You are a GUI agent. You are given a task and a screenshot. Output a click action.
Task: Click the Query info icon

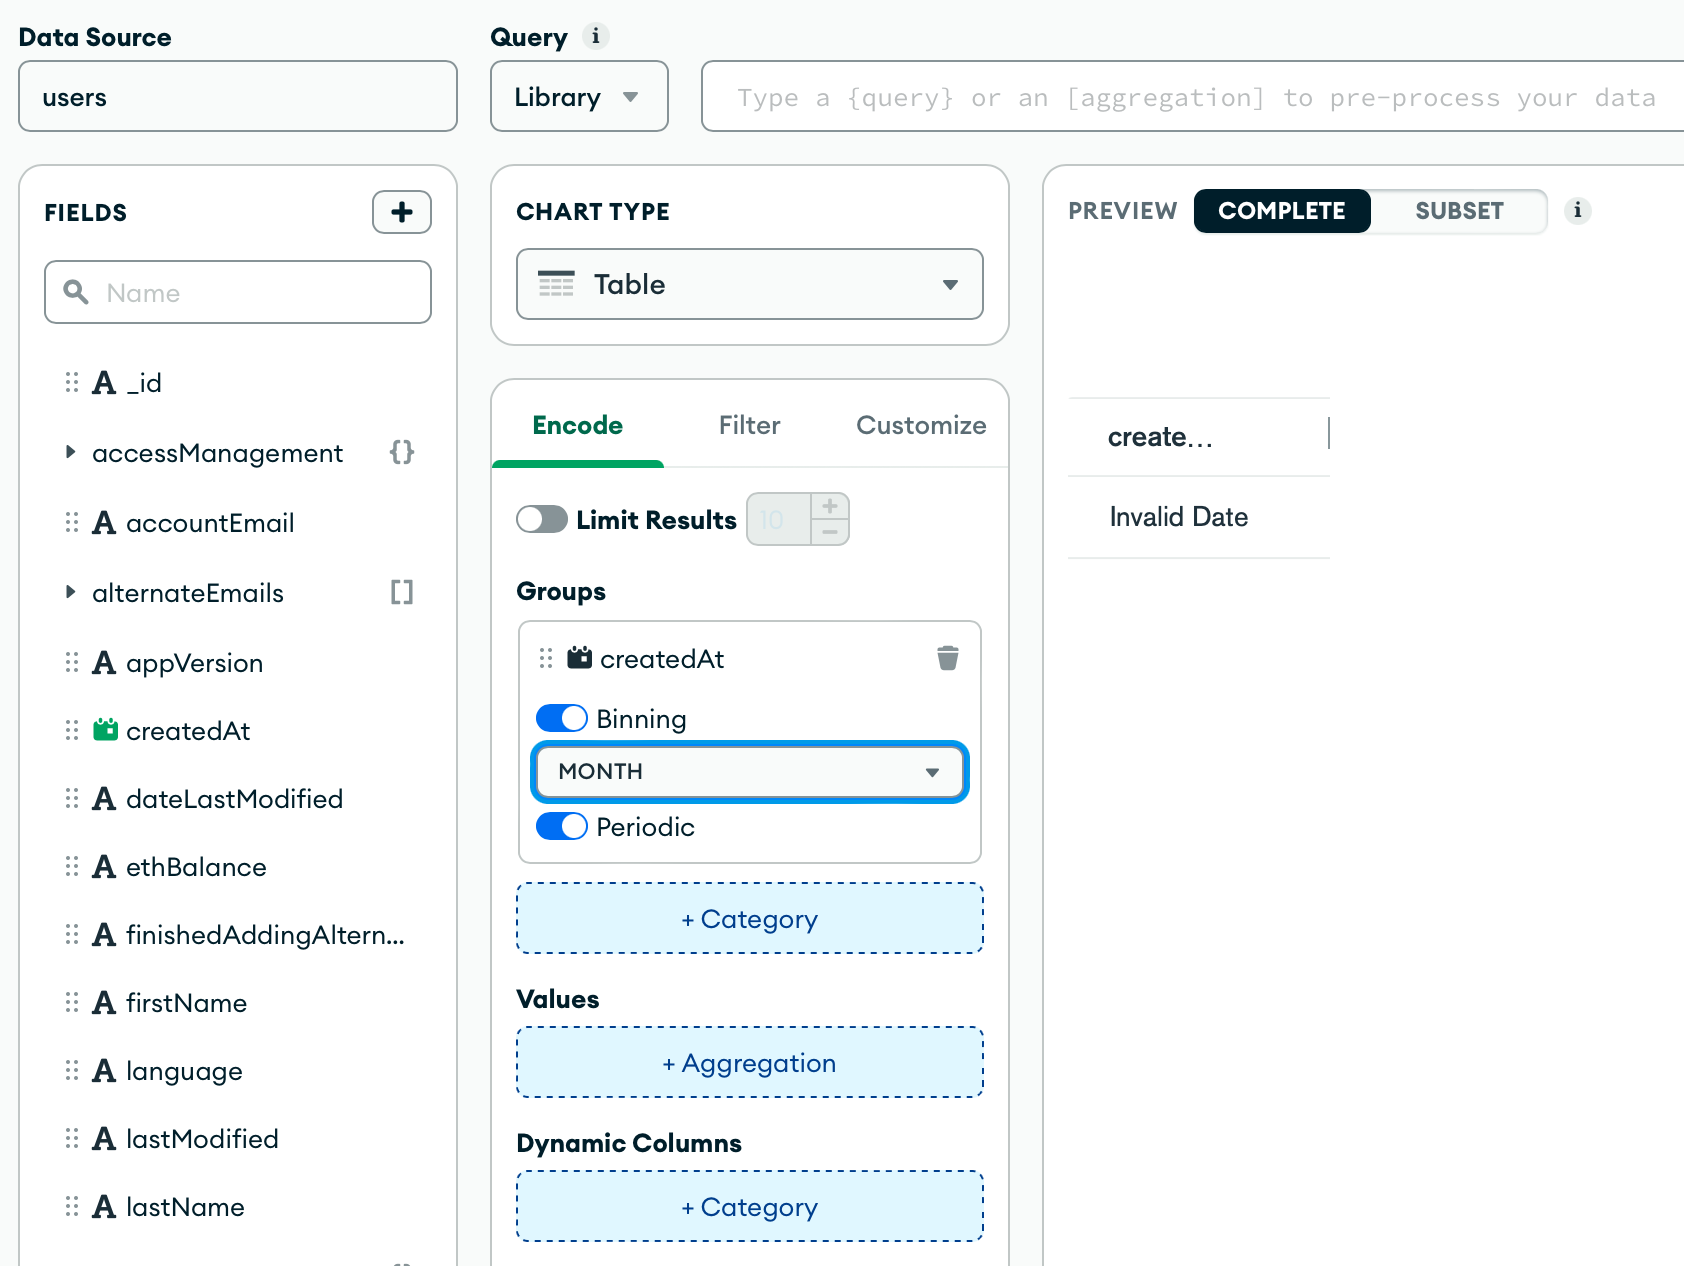point(596,36)
